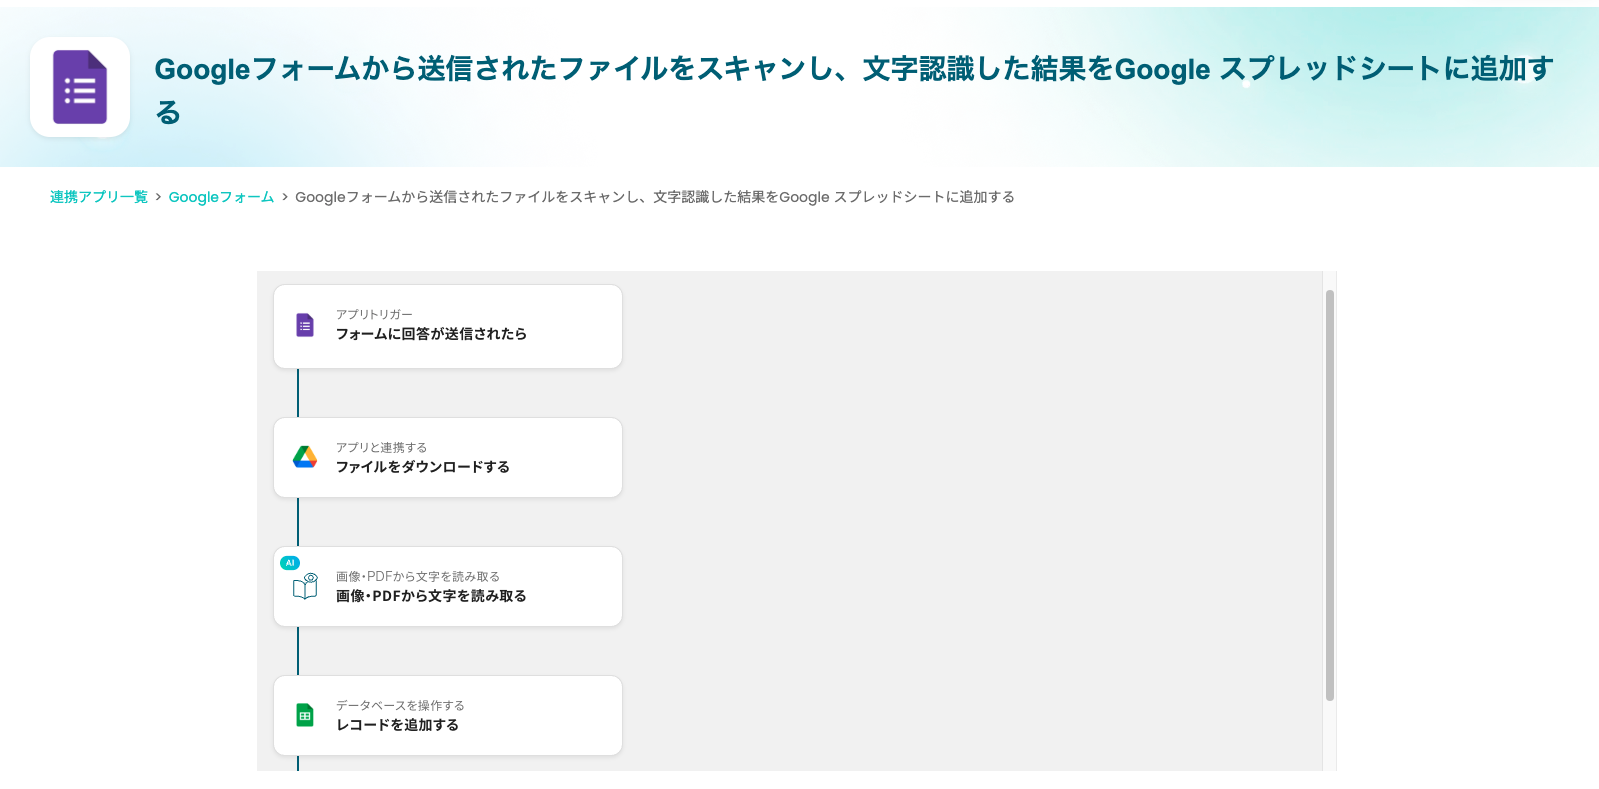Click the chevron after 連携アプリ一覧
The image size is (1599, 789).
click(x=158, y=197)
